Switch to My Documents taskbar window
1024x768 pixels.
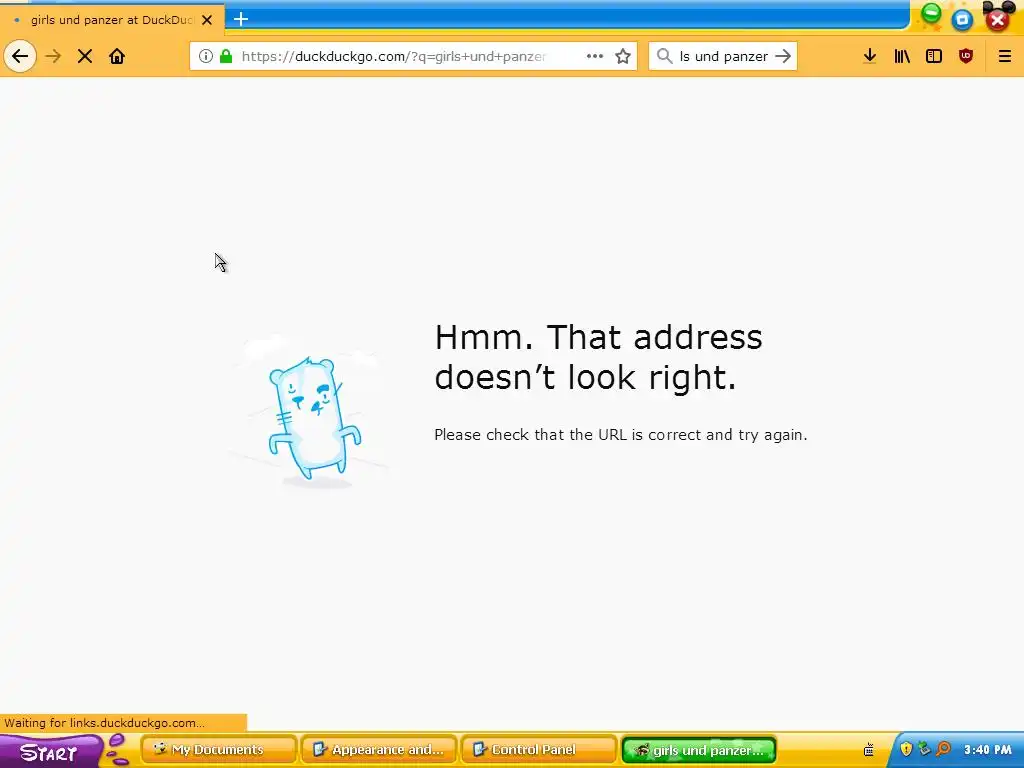tap(219, 750)
